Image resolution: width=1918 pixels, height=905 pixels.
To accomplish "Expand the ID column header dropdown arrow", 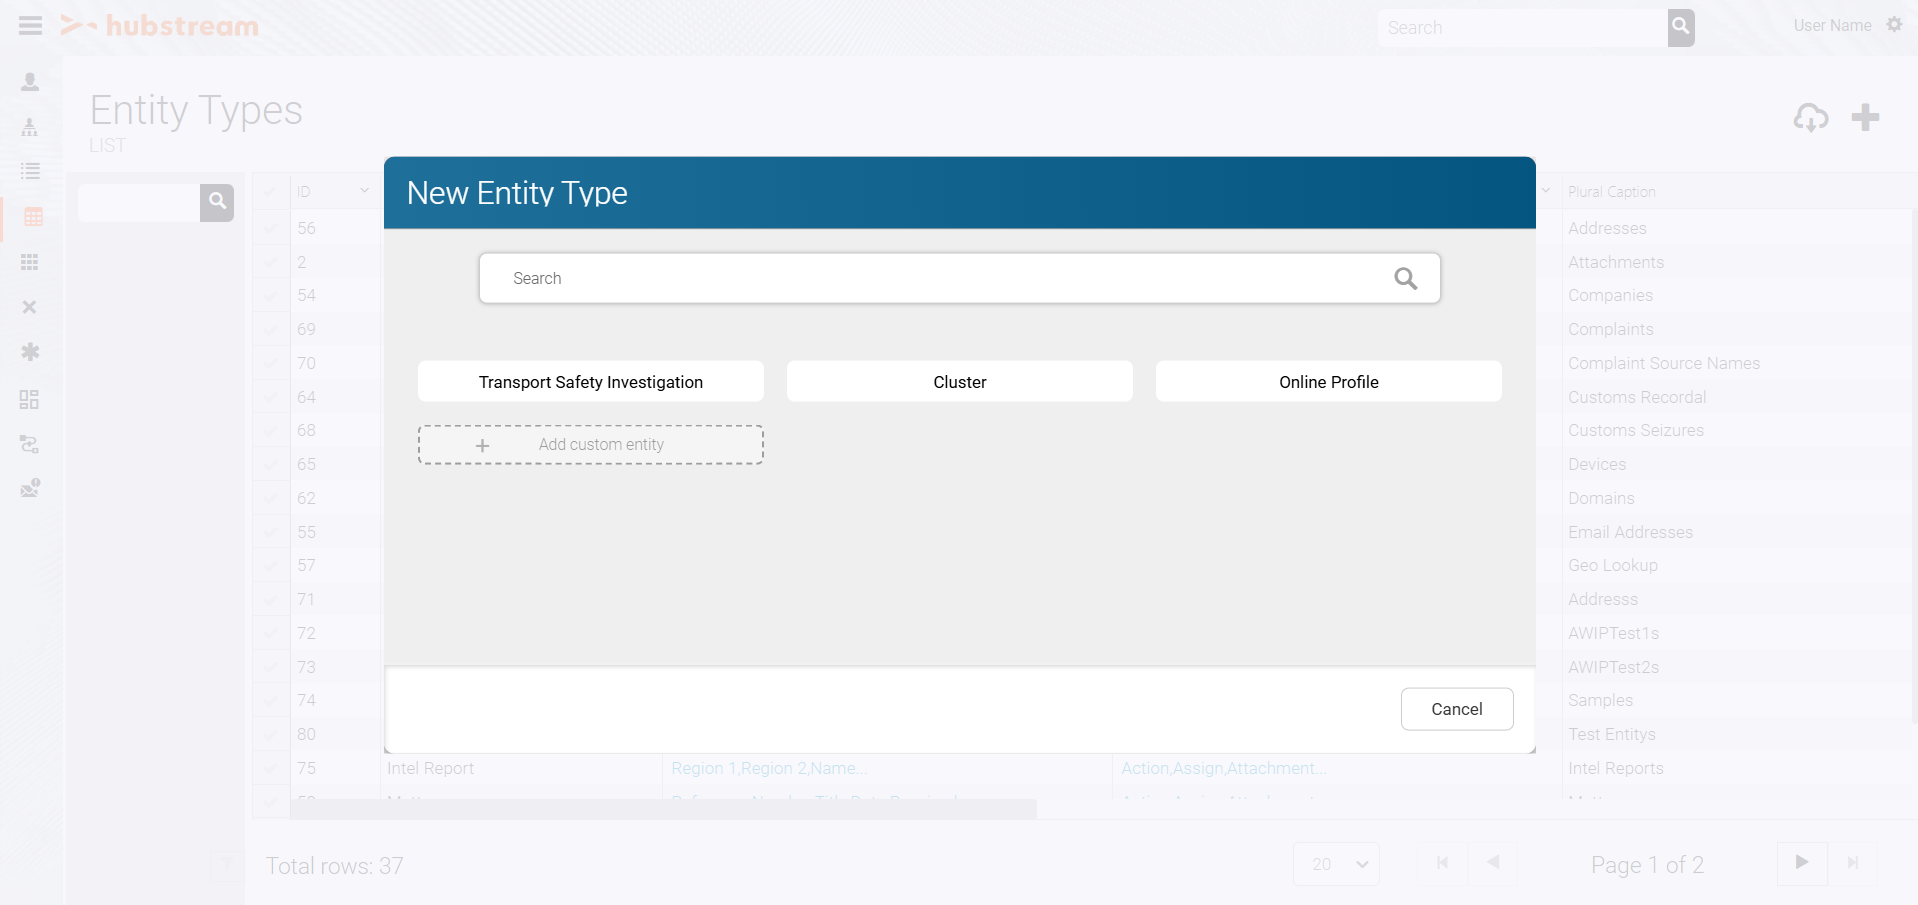I will click(364, 191).
